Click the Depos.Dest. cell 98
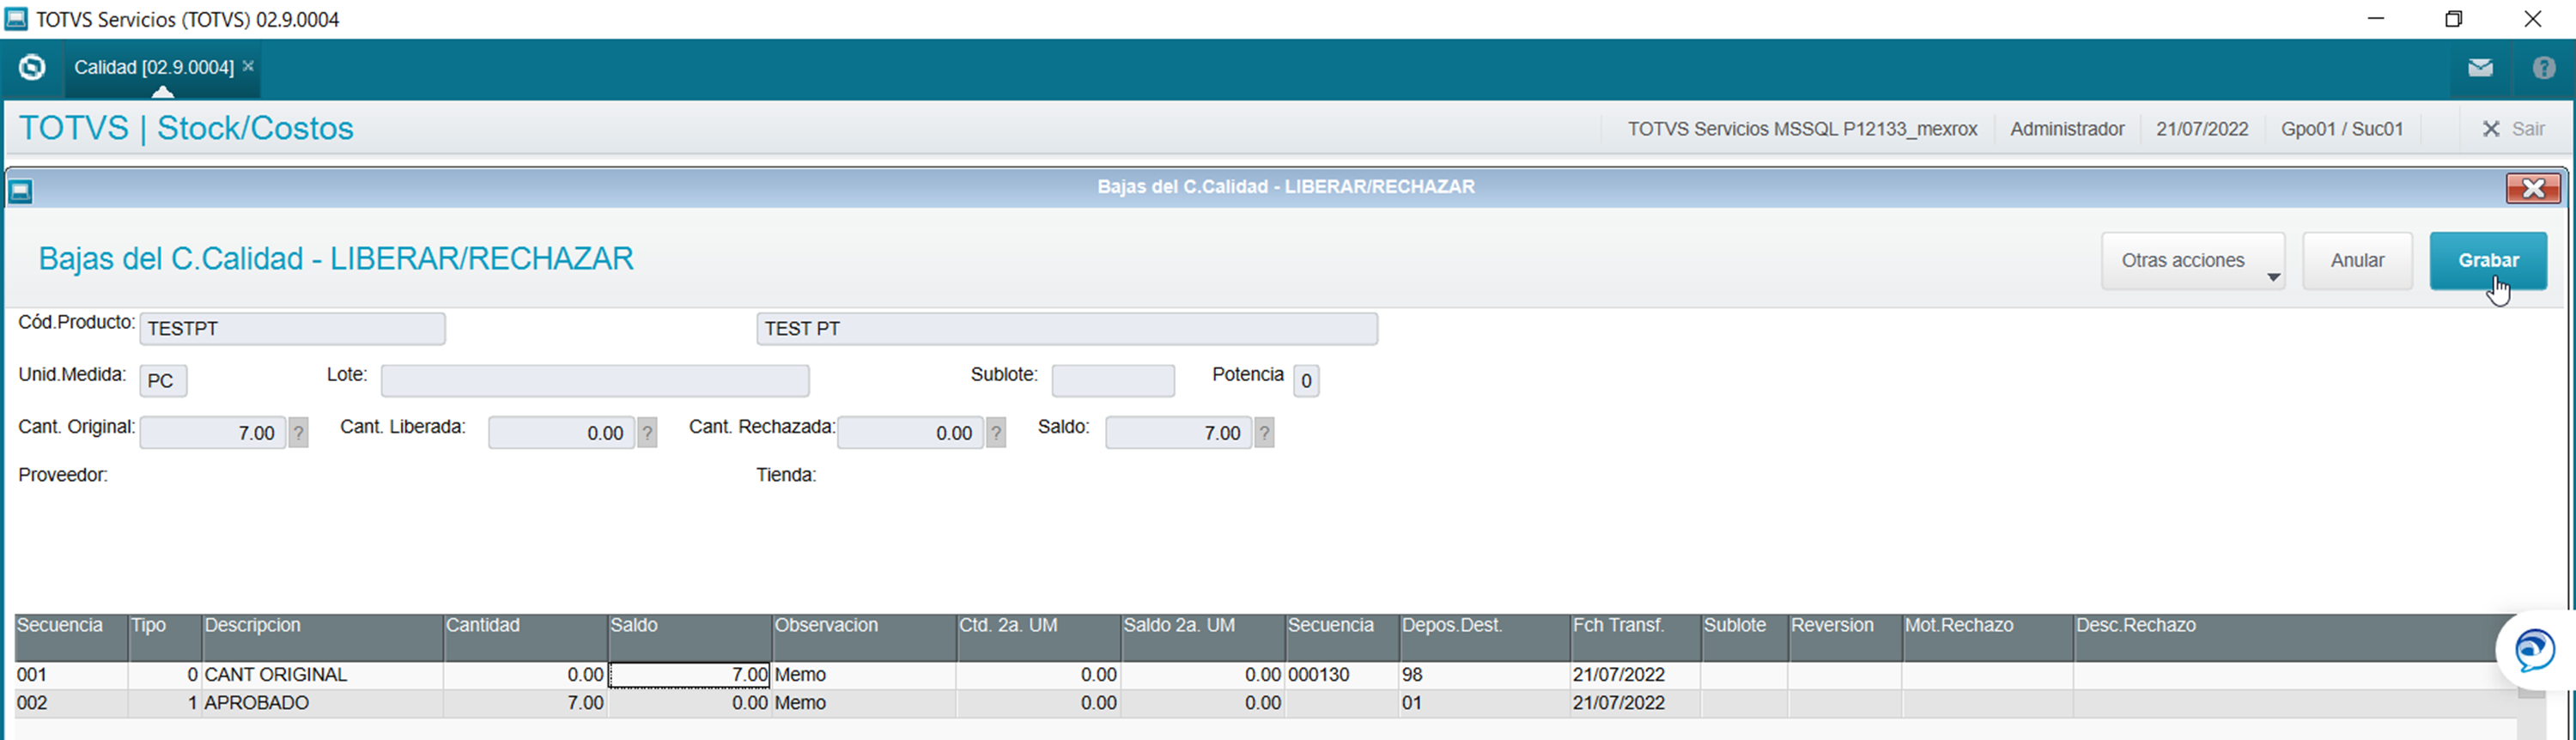 tap(1485, 675)
